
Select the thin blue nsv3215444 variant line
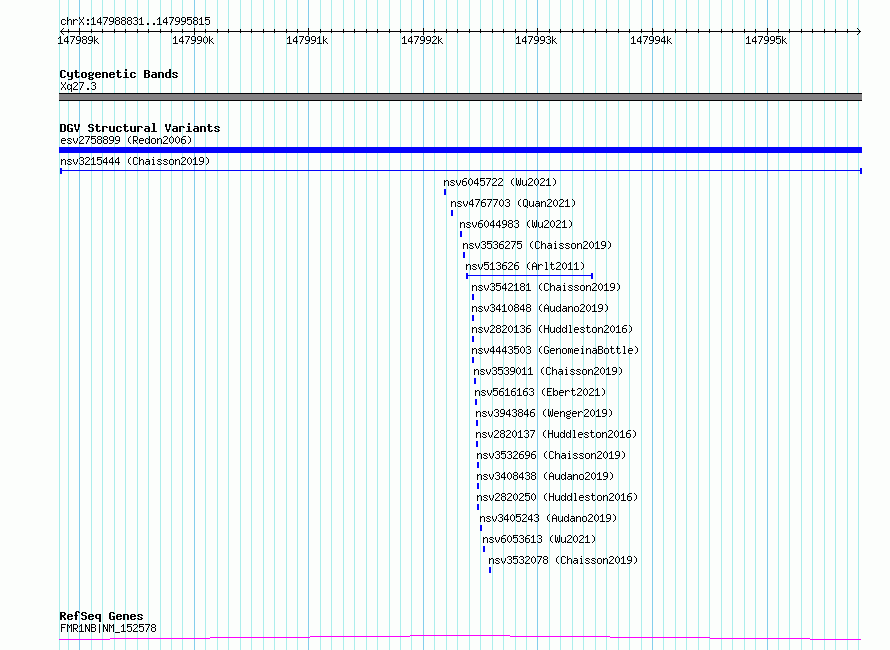(x=460, y=170)
